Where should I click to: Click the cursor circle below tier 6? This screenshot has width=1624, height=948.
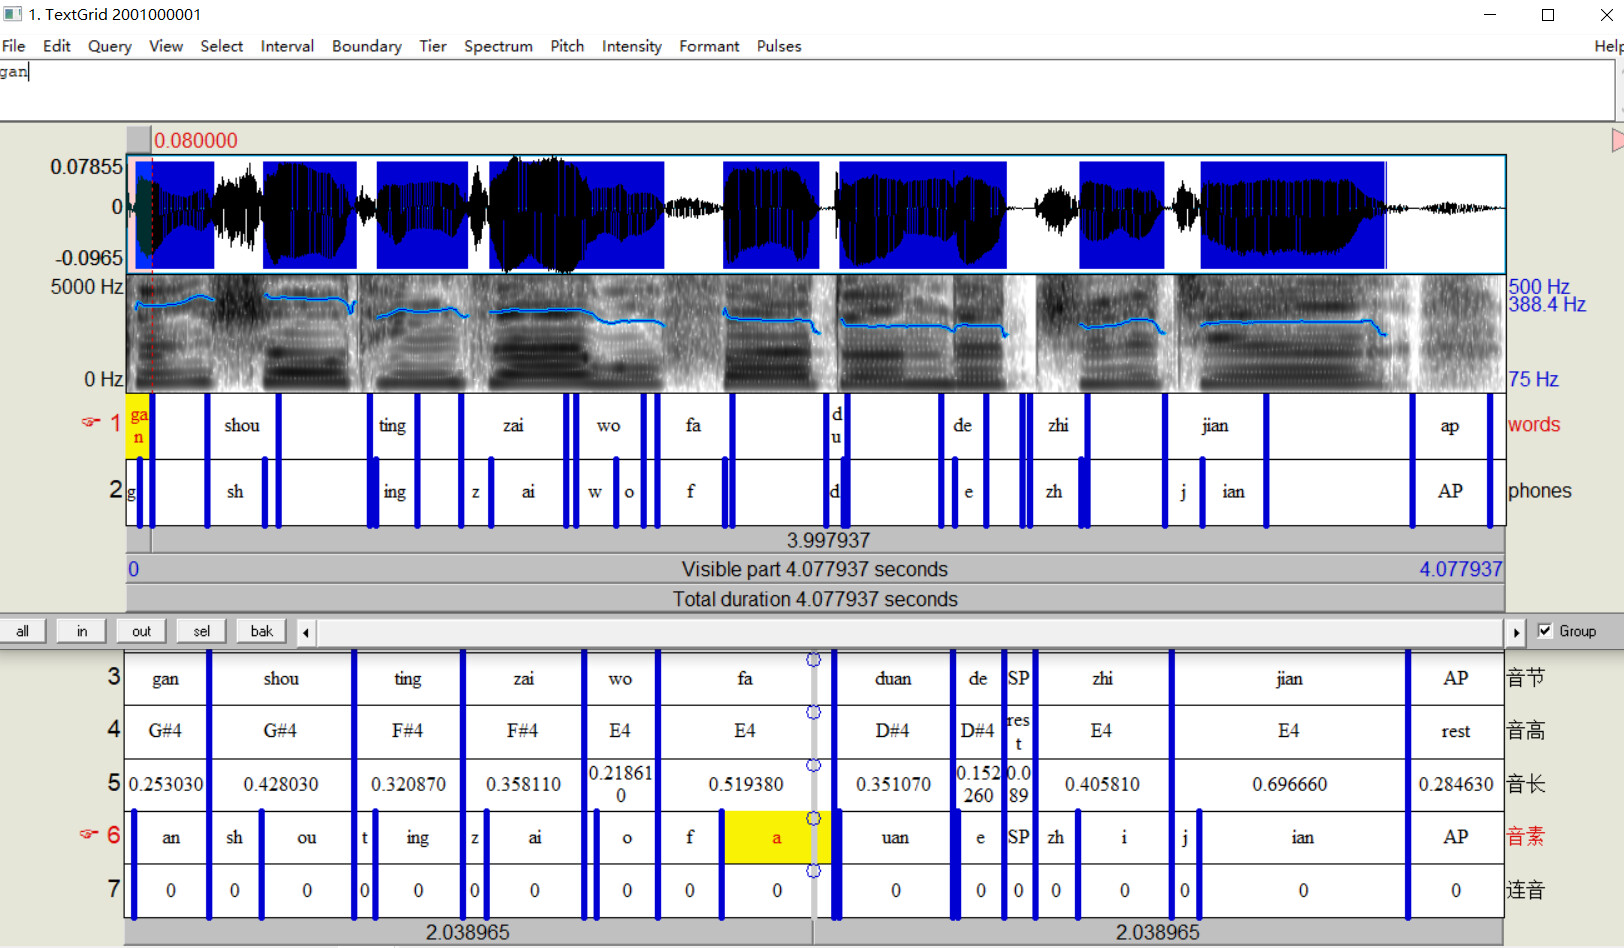pyautogui.click(x=814, y=871)
